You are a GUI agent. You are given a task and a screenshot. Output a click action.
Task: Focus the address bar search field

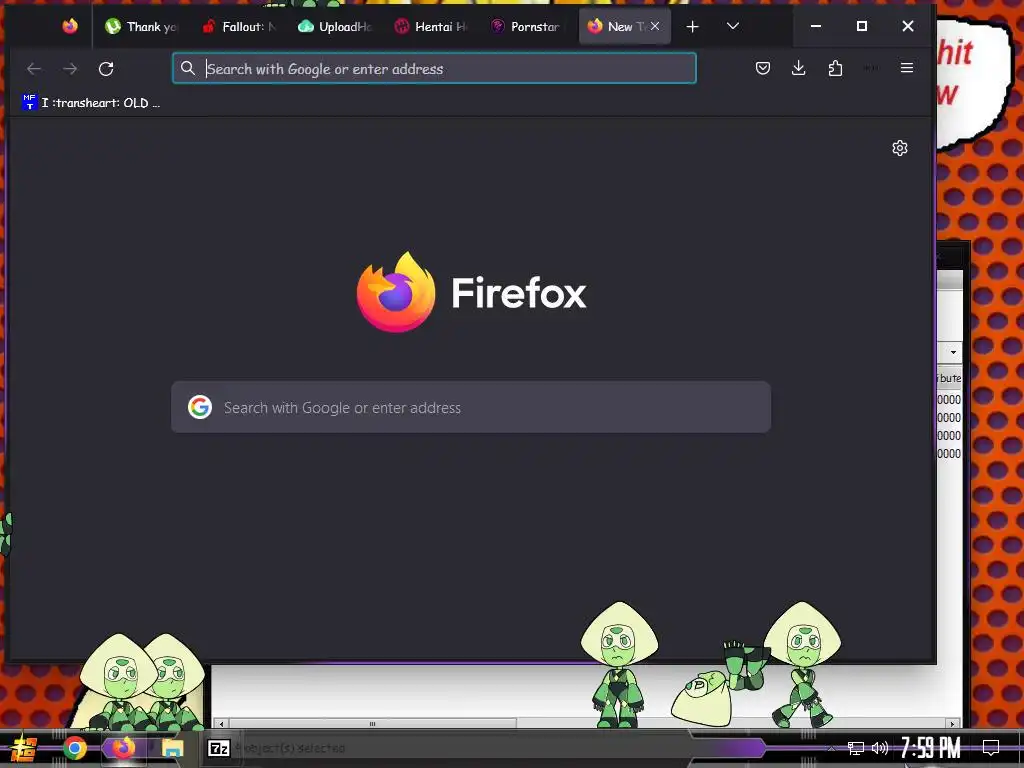coord(434,69)
